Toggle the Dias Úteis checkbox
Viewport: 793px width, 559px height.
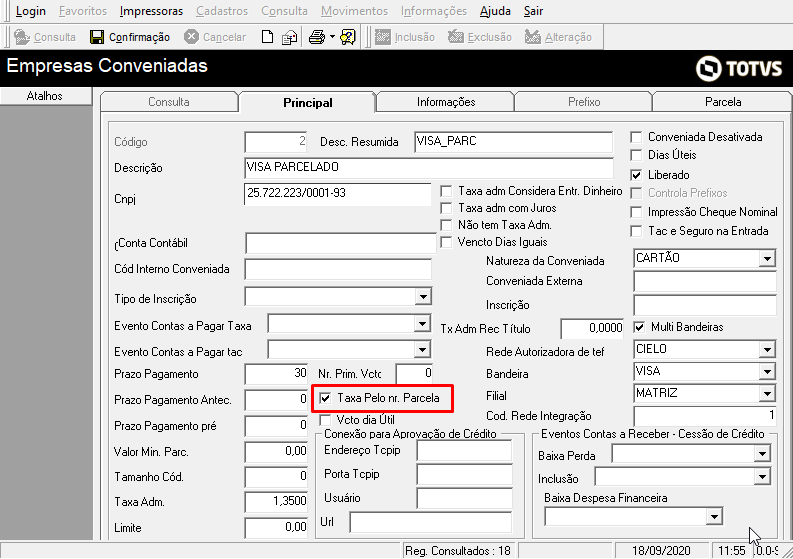pyautogui.click(x=636, y=155)
